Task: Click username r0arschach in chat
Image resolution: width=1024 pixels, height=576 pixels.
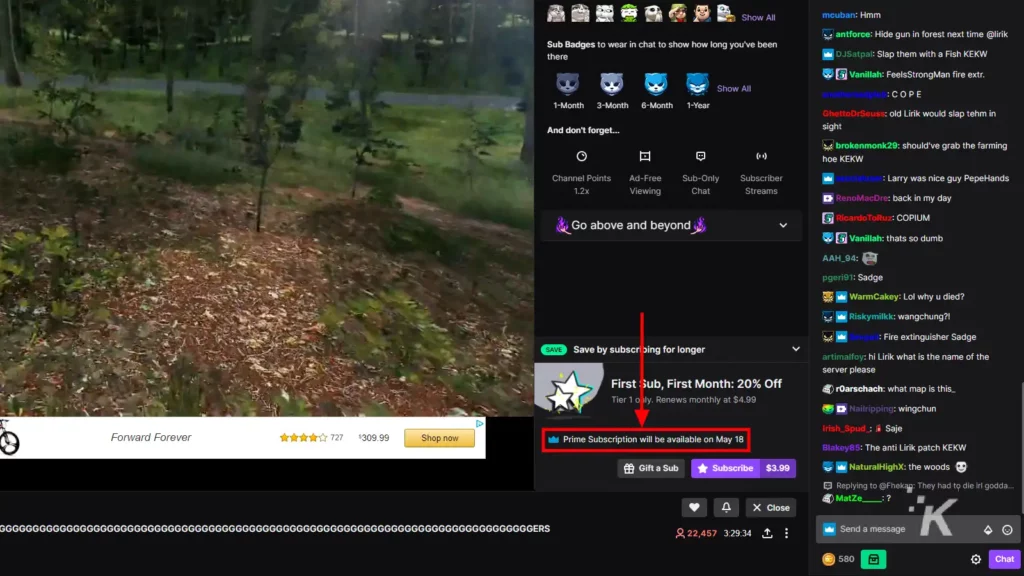Action: click(x=859, y=389)
